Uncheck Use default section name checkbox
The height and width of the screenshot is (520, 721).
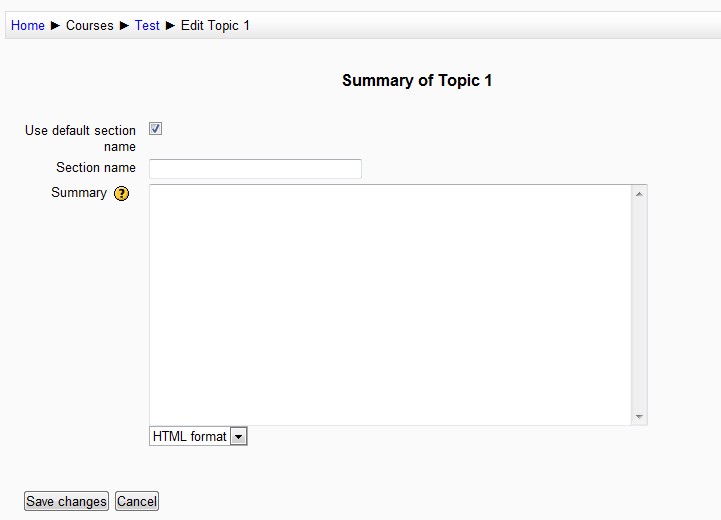pos(155,129)
